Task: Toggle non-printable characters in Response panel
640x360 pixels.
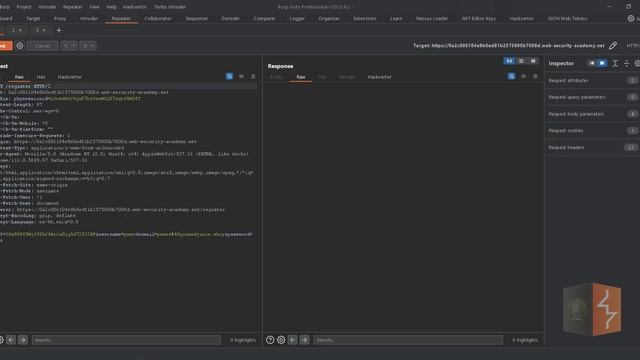Action: point(523,76)
